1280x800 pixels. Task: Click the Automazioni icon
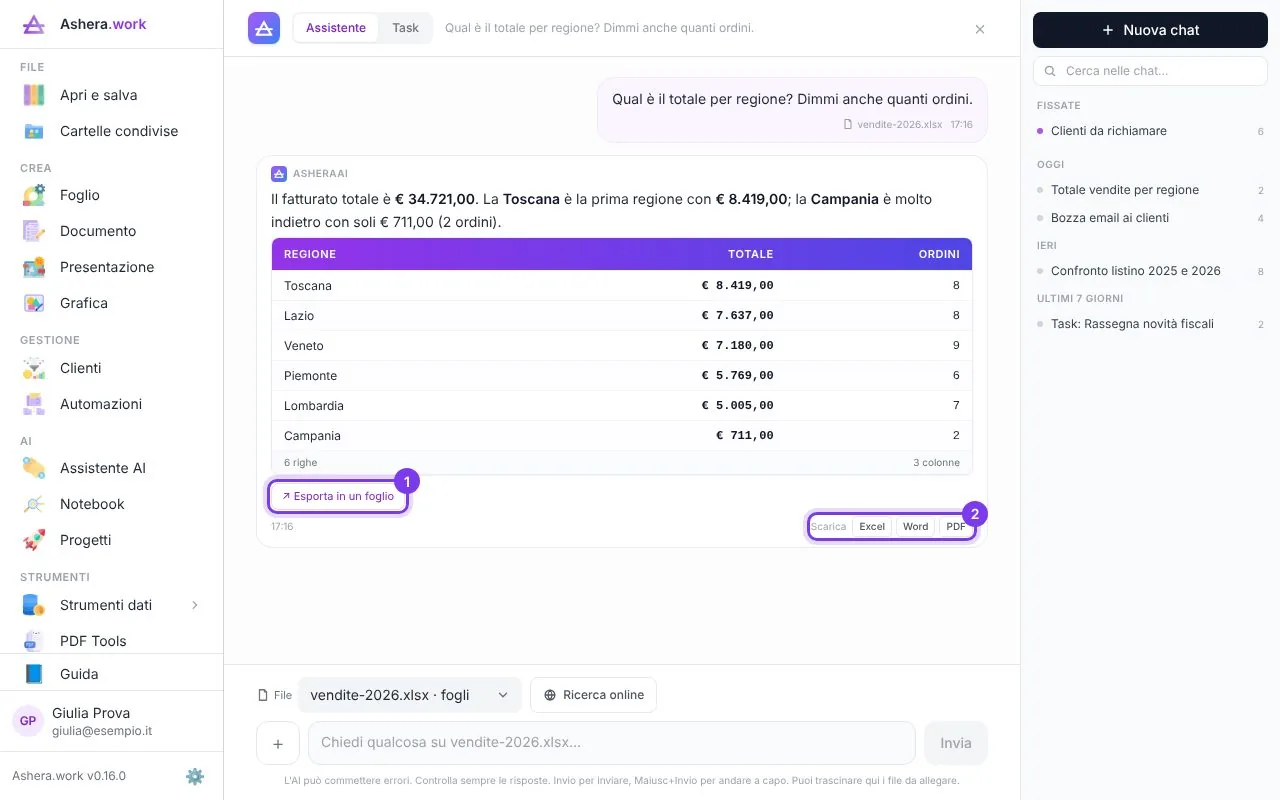(34, 404)
